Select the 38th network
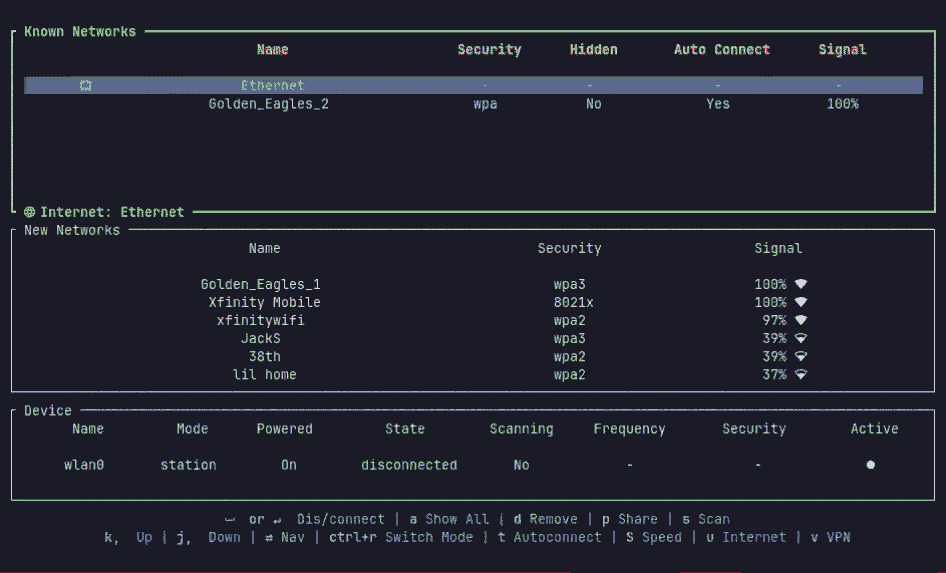946x573 pixels. tap(265, 356)
